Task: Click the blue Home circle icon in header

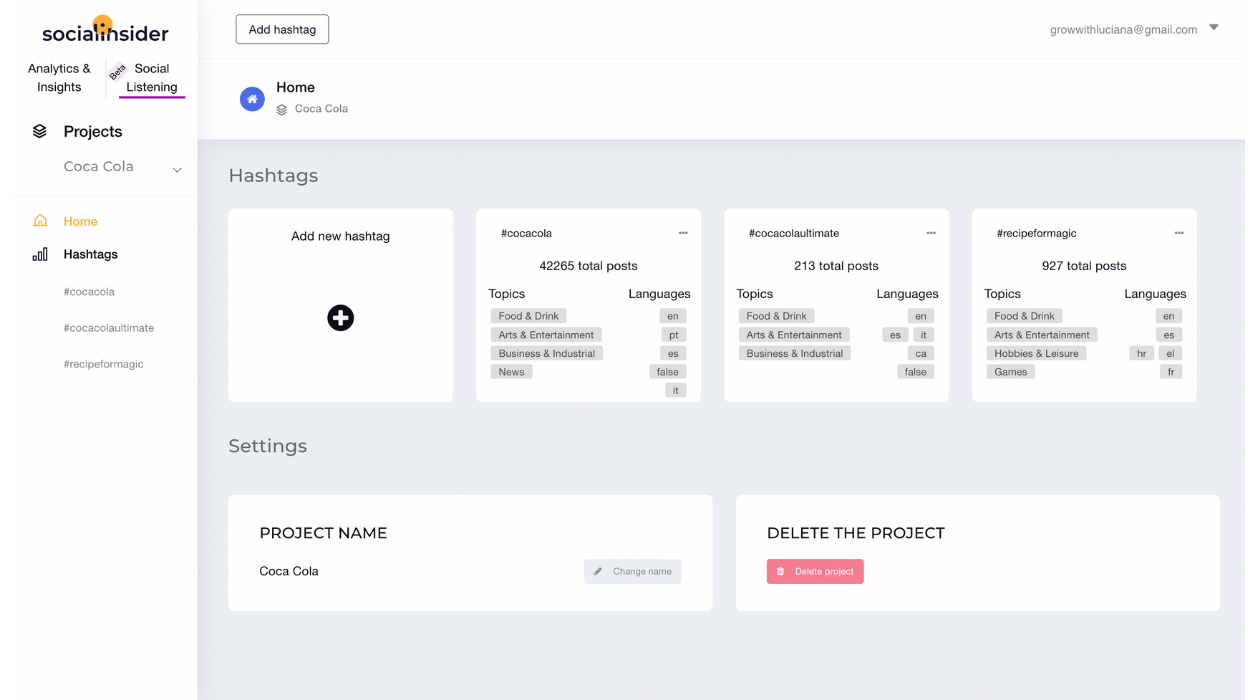Action: point(252,99)
